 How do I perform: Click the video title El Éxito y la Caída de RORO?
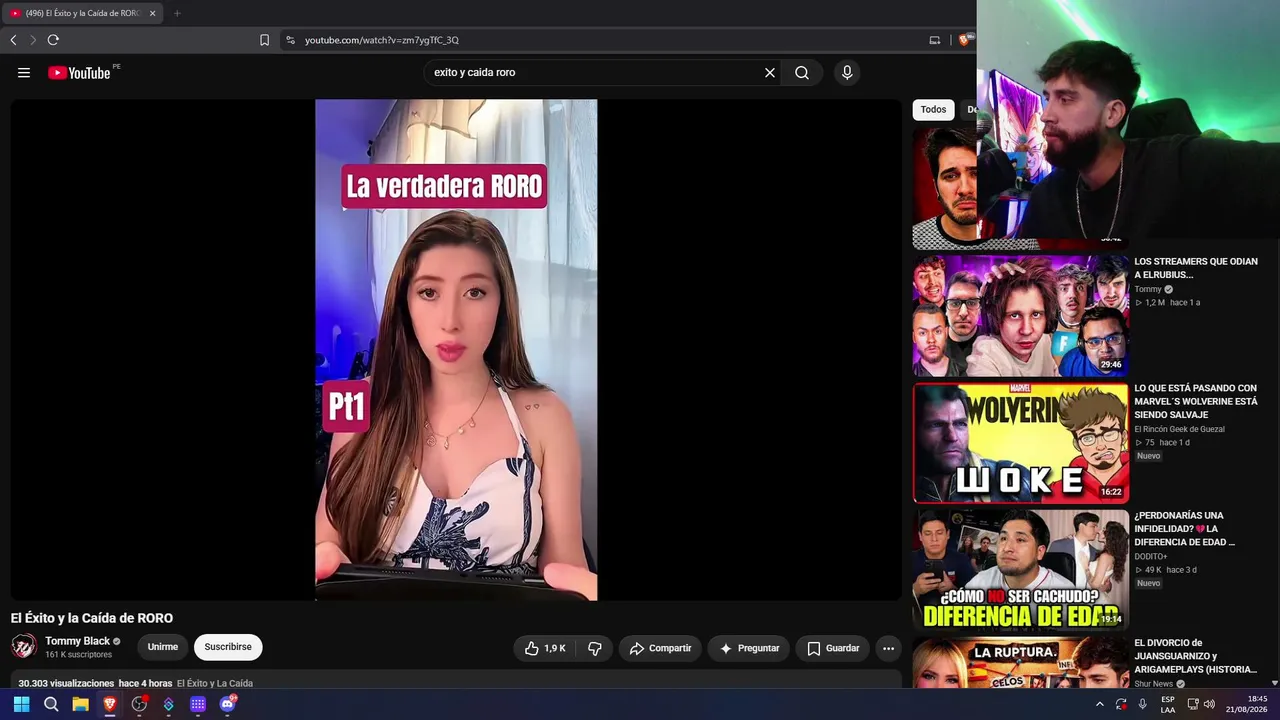(x=92, y=618)
